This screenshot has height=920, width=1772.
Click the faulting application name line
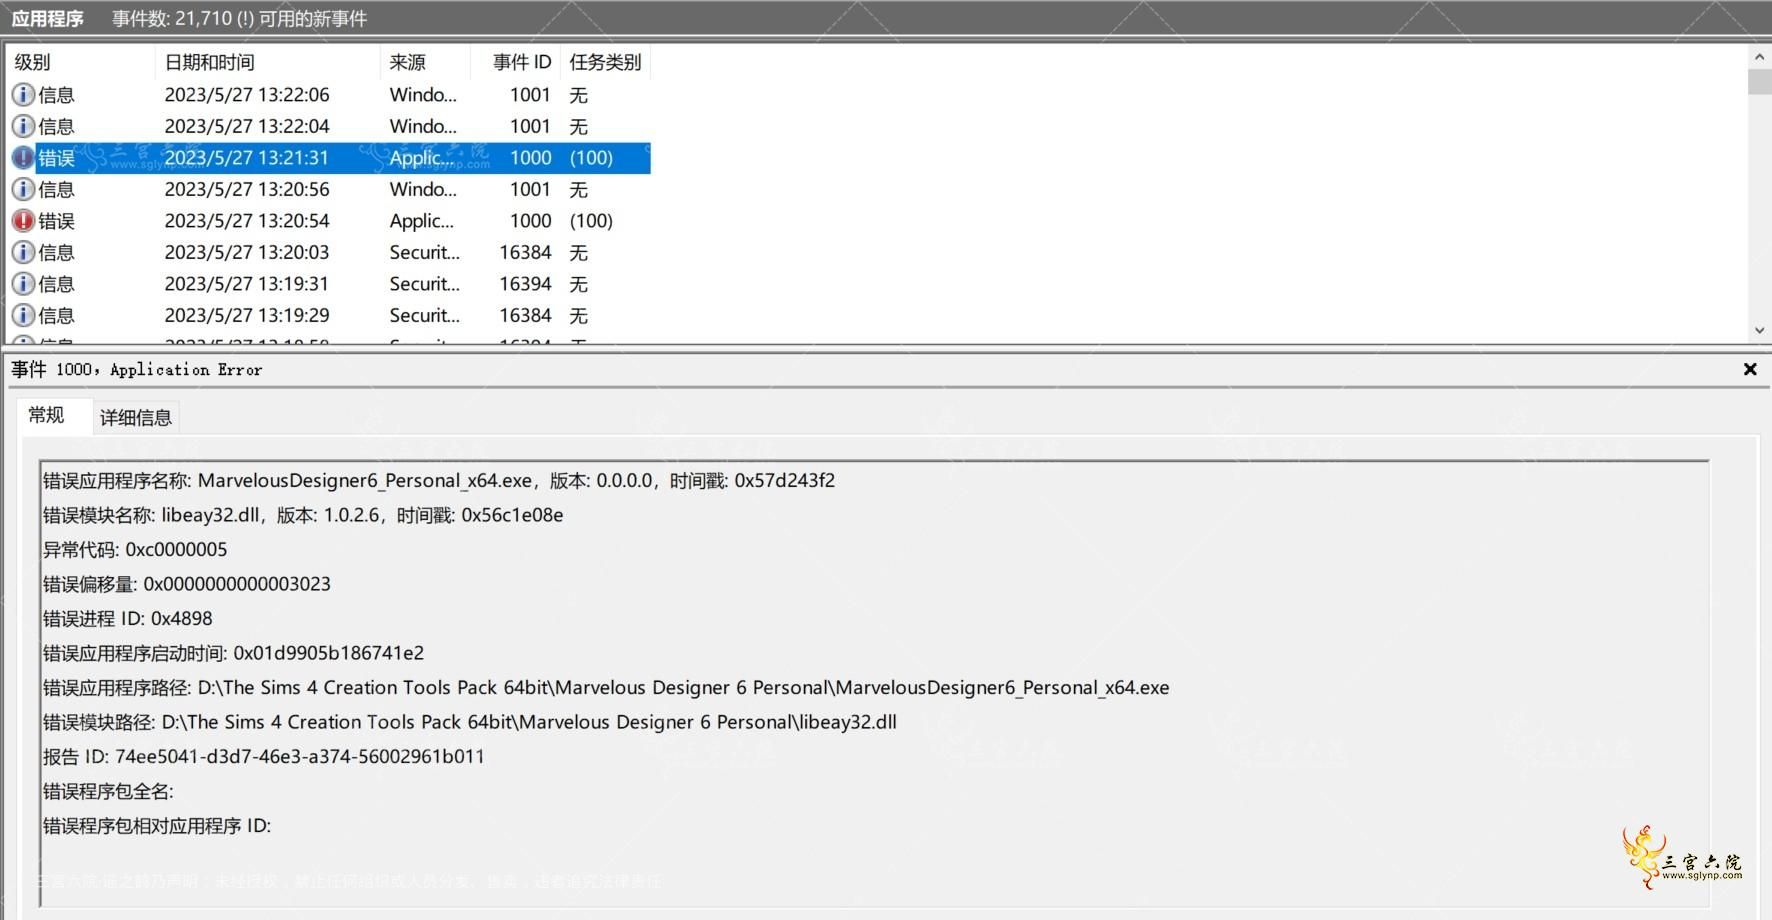pyautogui.click(x=439, y=481)
